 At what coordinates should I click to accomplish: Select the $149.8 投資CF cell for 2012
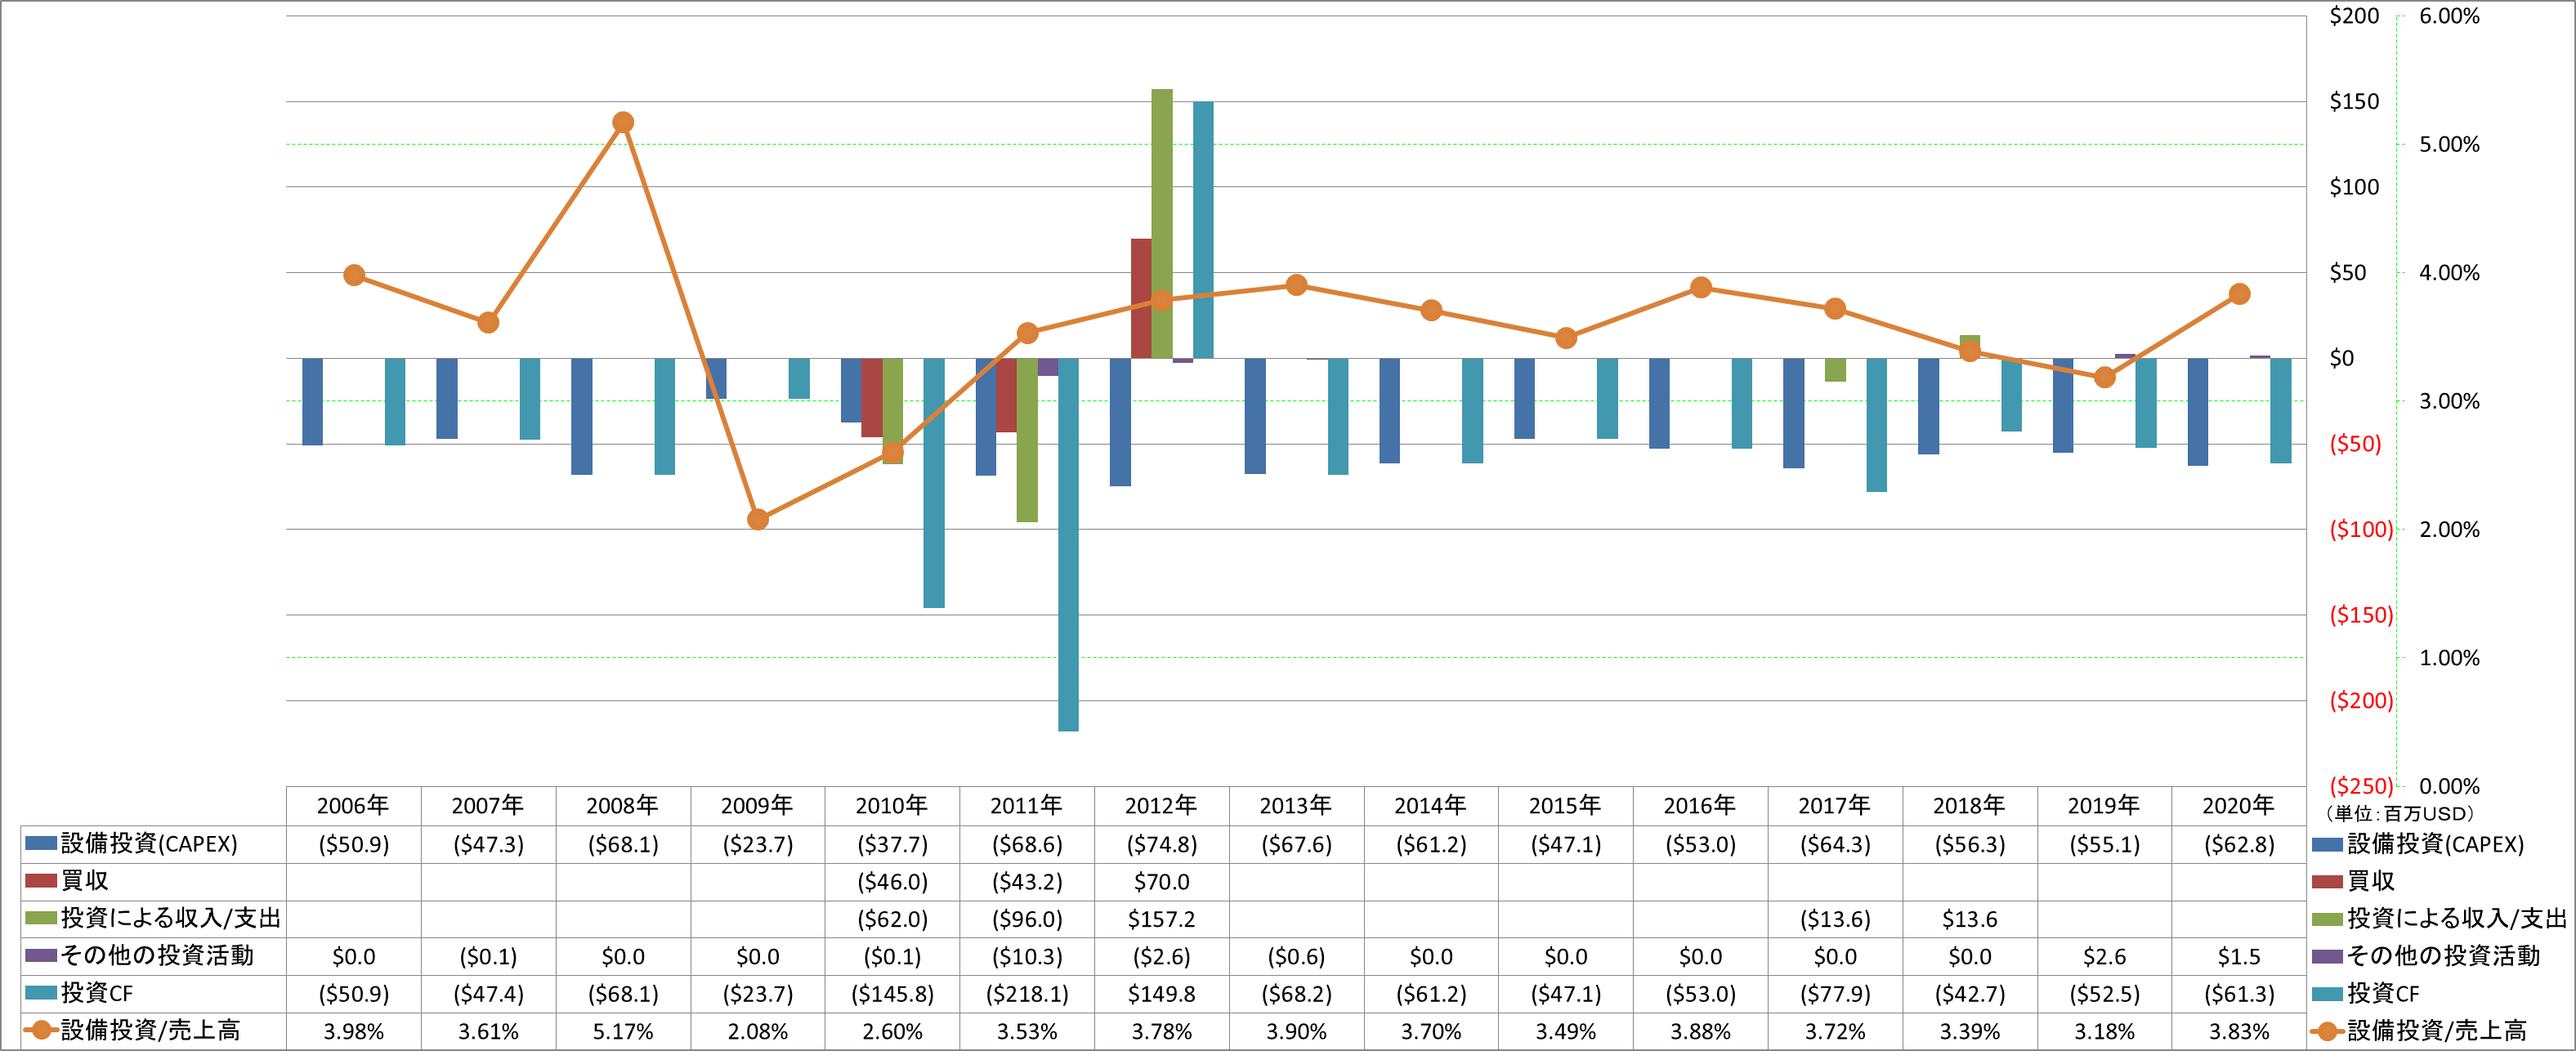pyautogui.click(x=1162, y=994)
